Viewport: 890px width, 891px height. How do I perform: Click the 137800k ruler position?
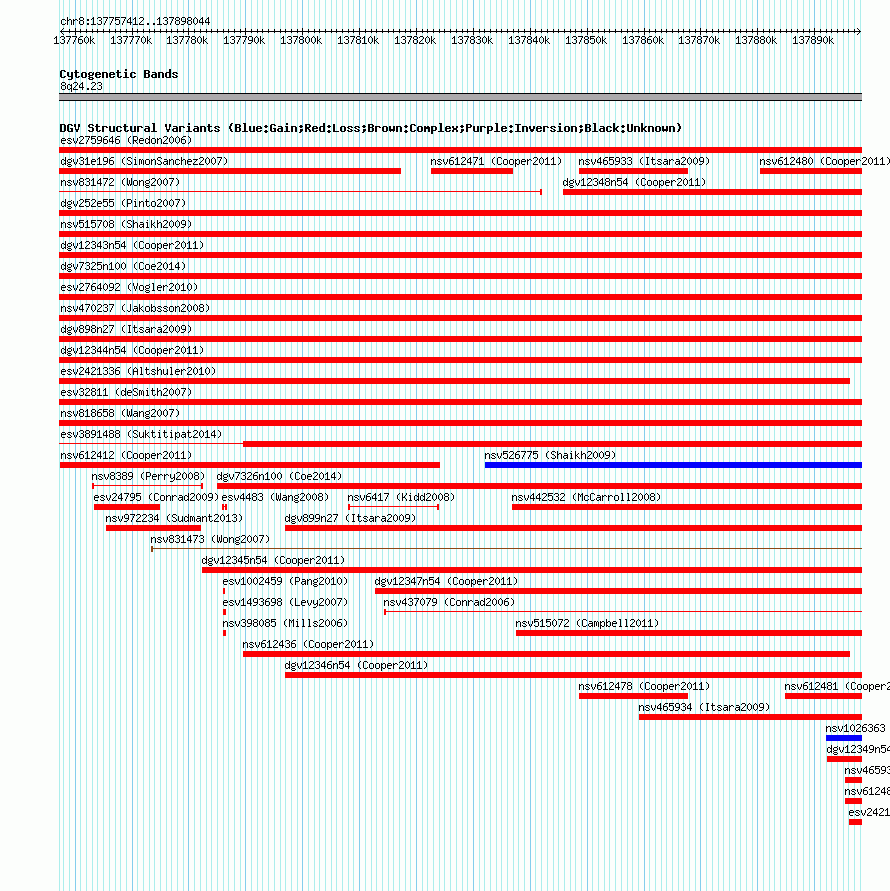coord(301,41)
